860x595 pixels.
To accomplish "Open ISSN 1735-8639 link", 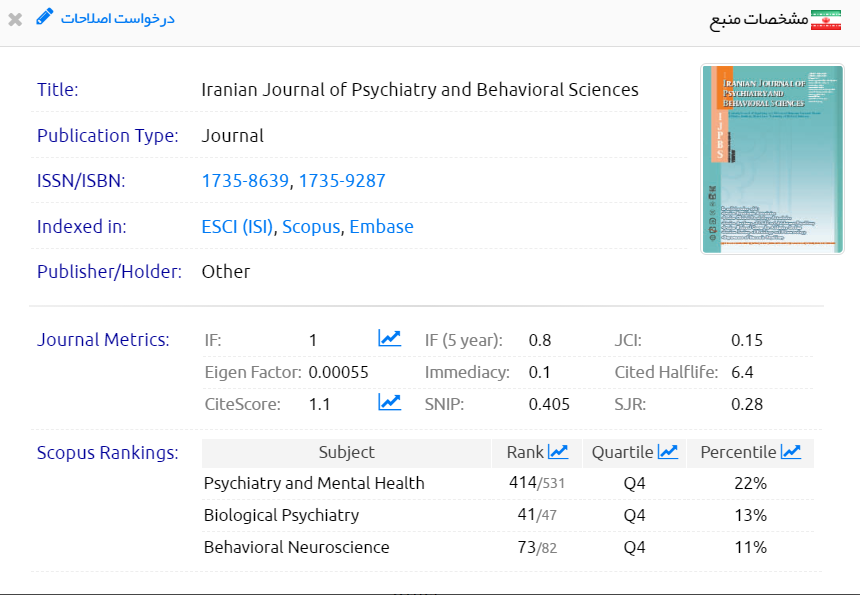I will coord(245,181).
